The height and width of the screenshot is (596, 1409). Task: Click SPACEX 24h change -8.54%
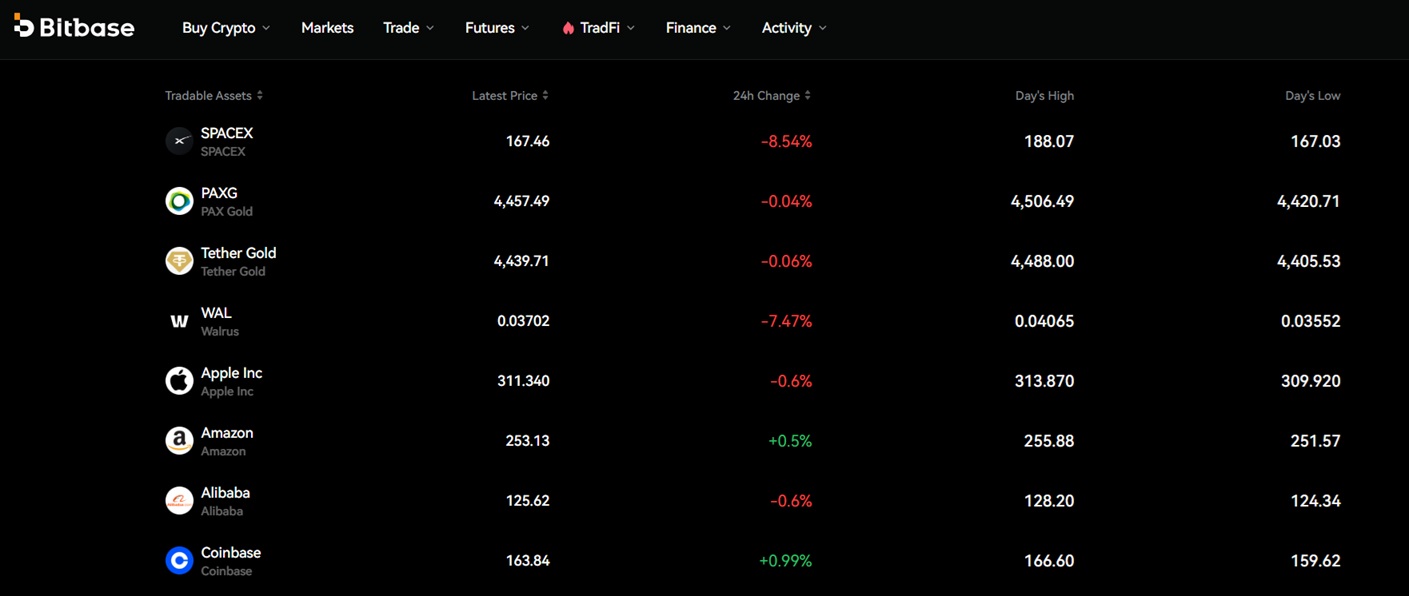point(786,141)
